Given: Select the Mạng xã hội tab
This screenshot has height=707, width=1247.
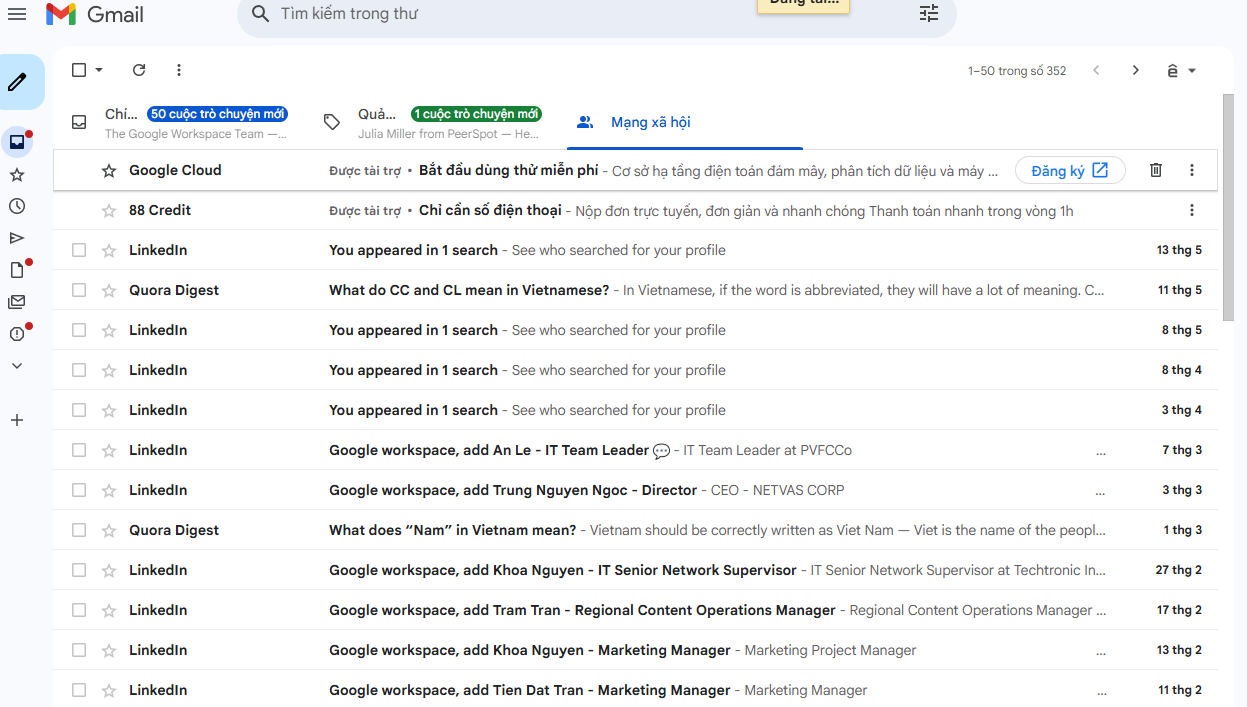Looking at the screenshot, I should pos(685,122).
